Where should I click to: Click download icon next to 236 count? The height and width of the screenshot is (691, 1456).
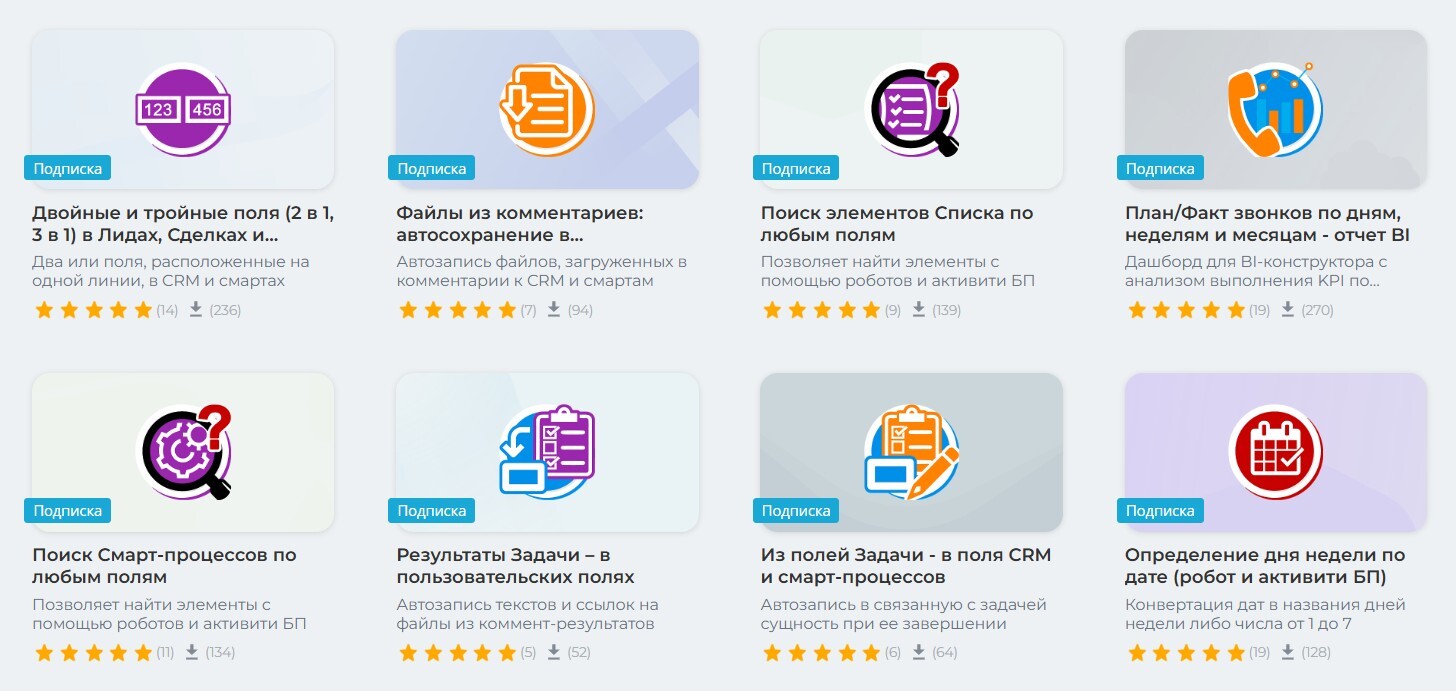pyautogui.click(x=195, y=310)
